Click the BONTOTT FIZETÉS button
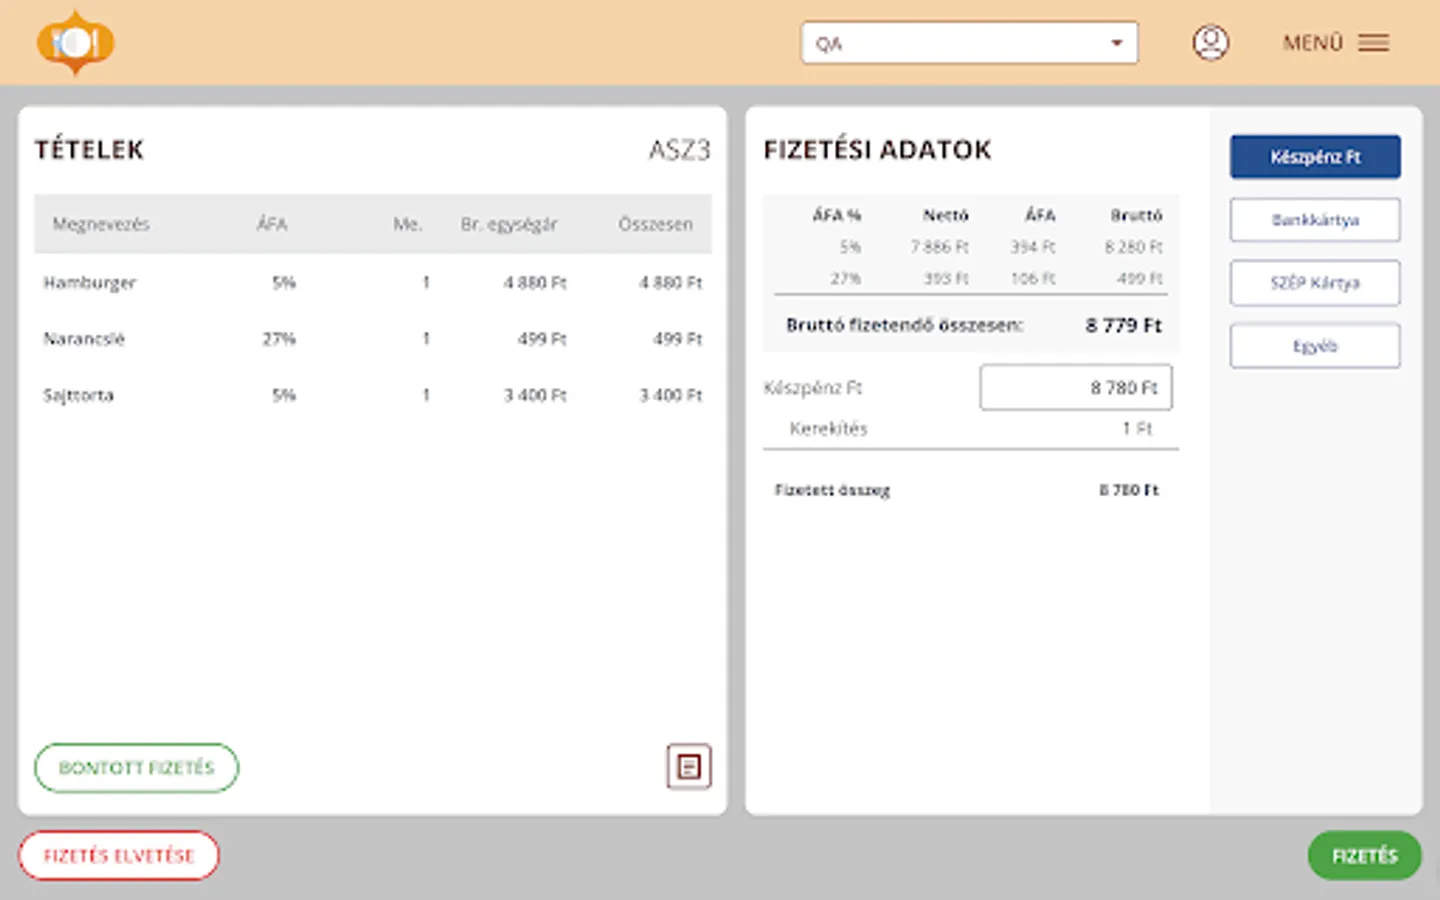The width and height of the screenshot is (1440, 900). pyautogui.click(x=137, y=768)
